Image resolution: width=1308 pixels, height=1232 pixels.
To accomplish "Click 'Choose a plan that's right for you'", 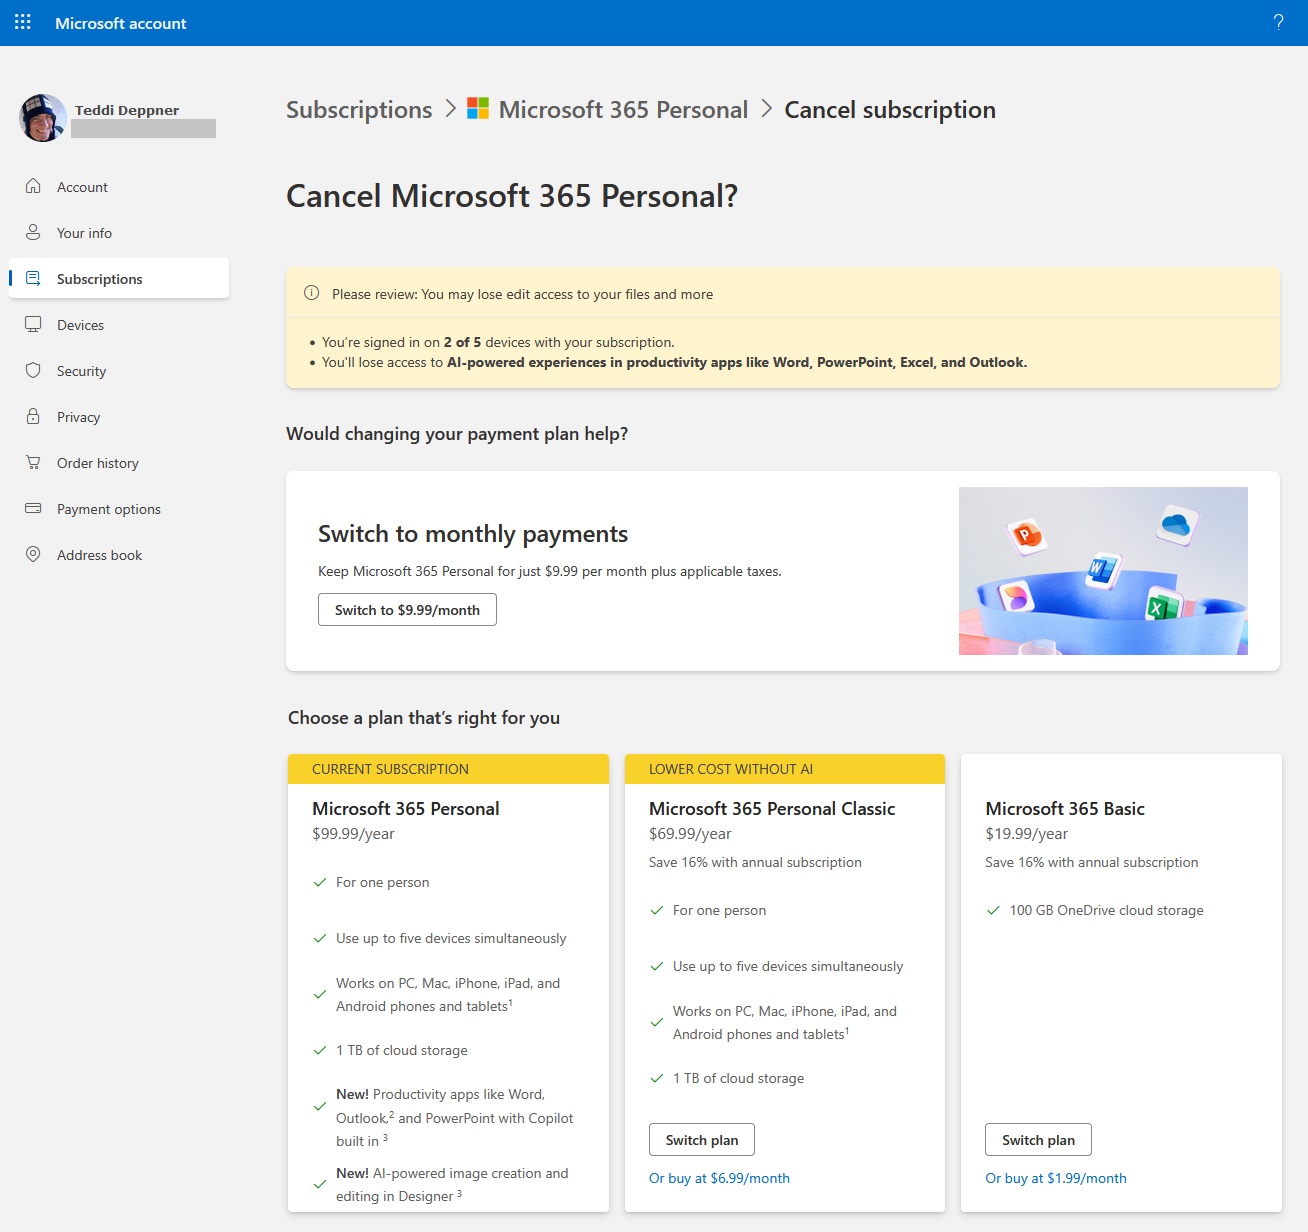I will point(424,718).
